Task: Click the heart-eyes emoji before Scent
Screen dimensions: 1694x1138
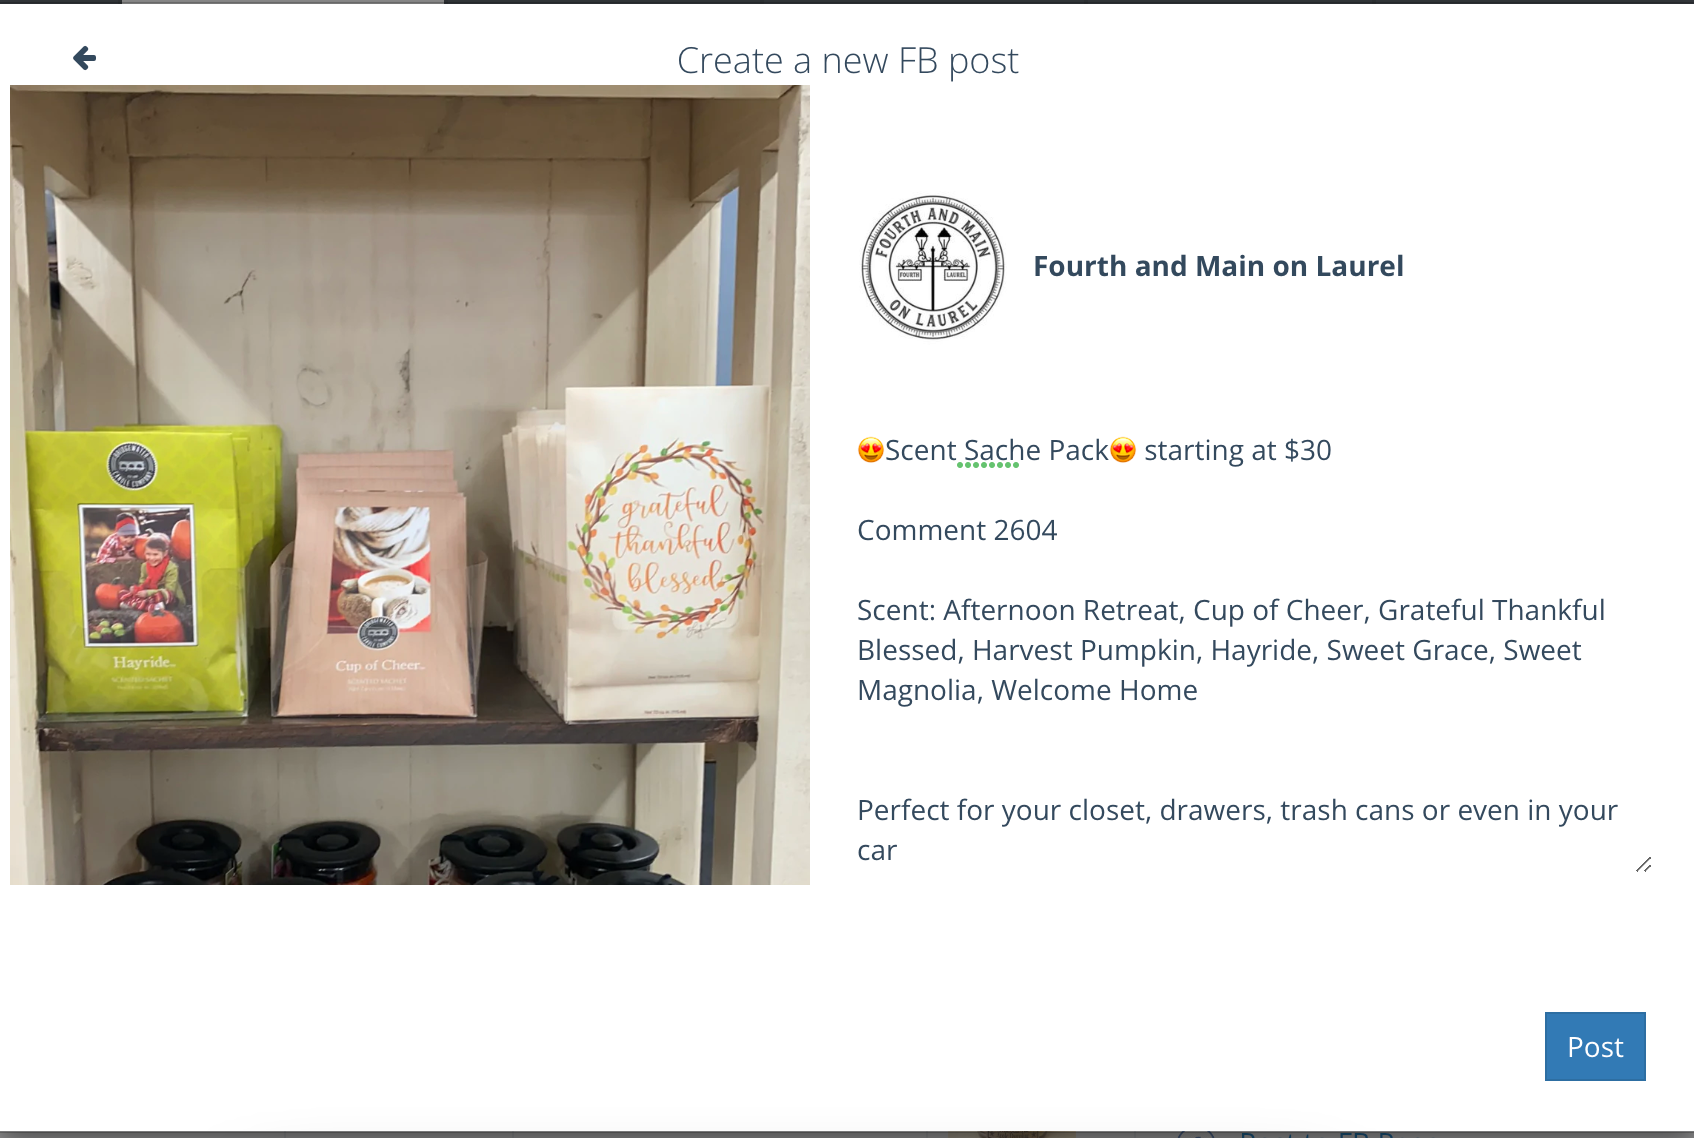Action: click(x=871, y=450)
